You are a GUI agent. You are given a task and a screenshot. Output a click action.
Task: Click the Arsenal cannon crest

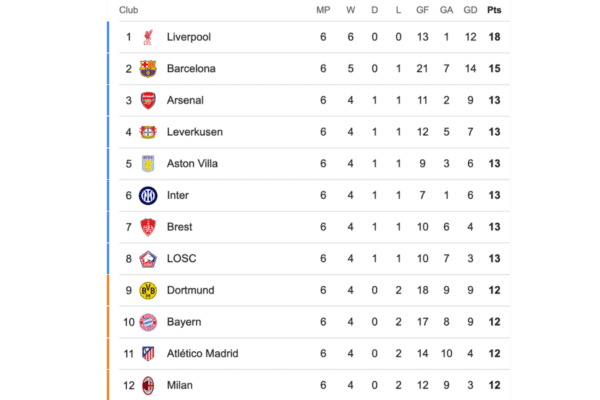click(x=148, y=100)
